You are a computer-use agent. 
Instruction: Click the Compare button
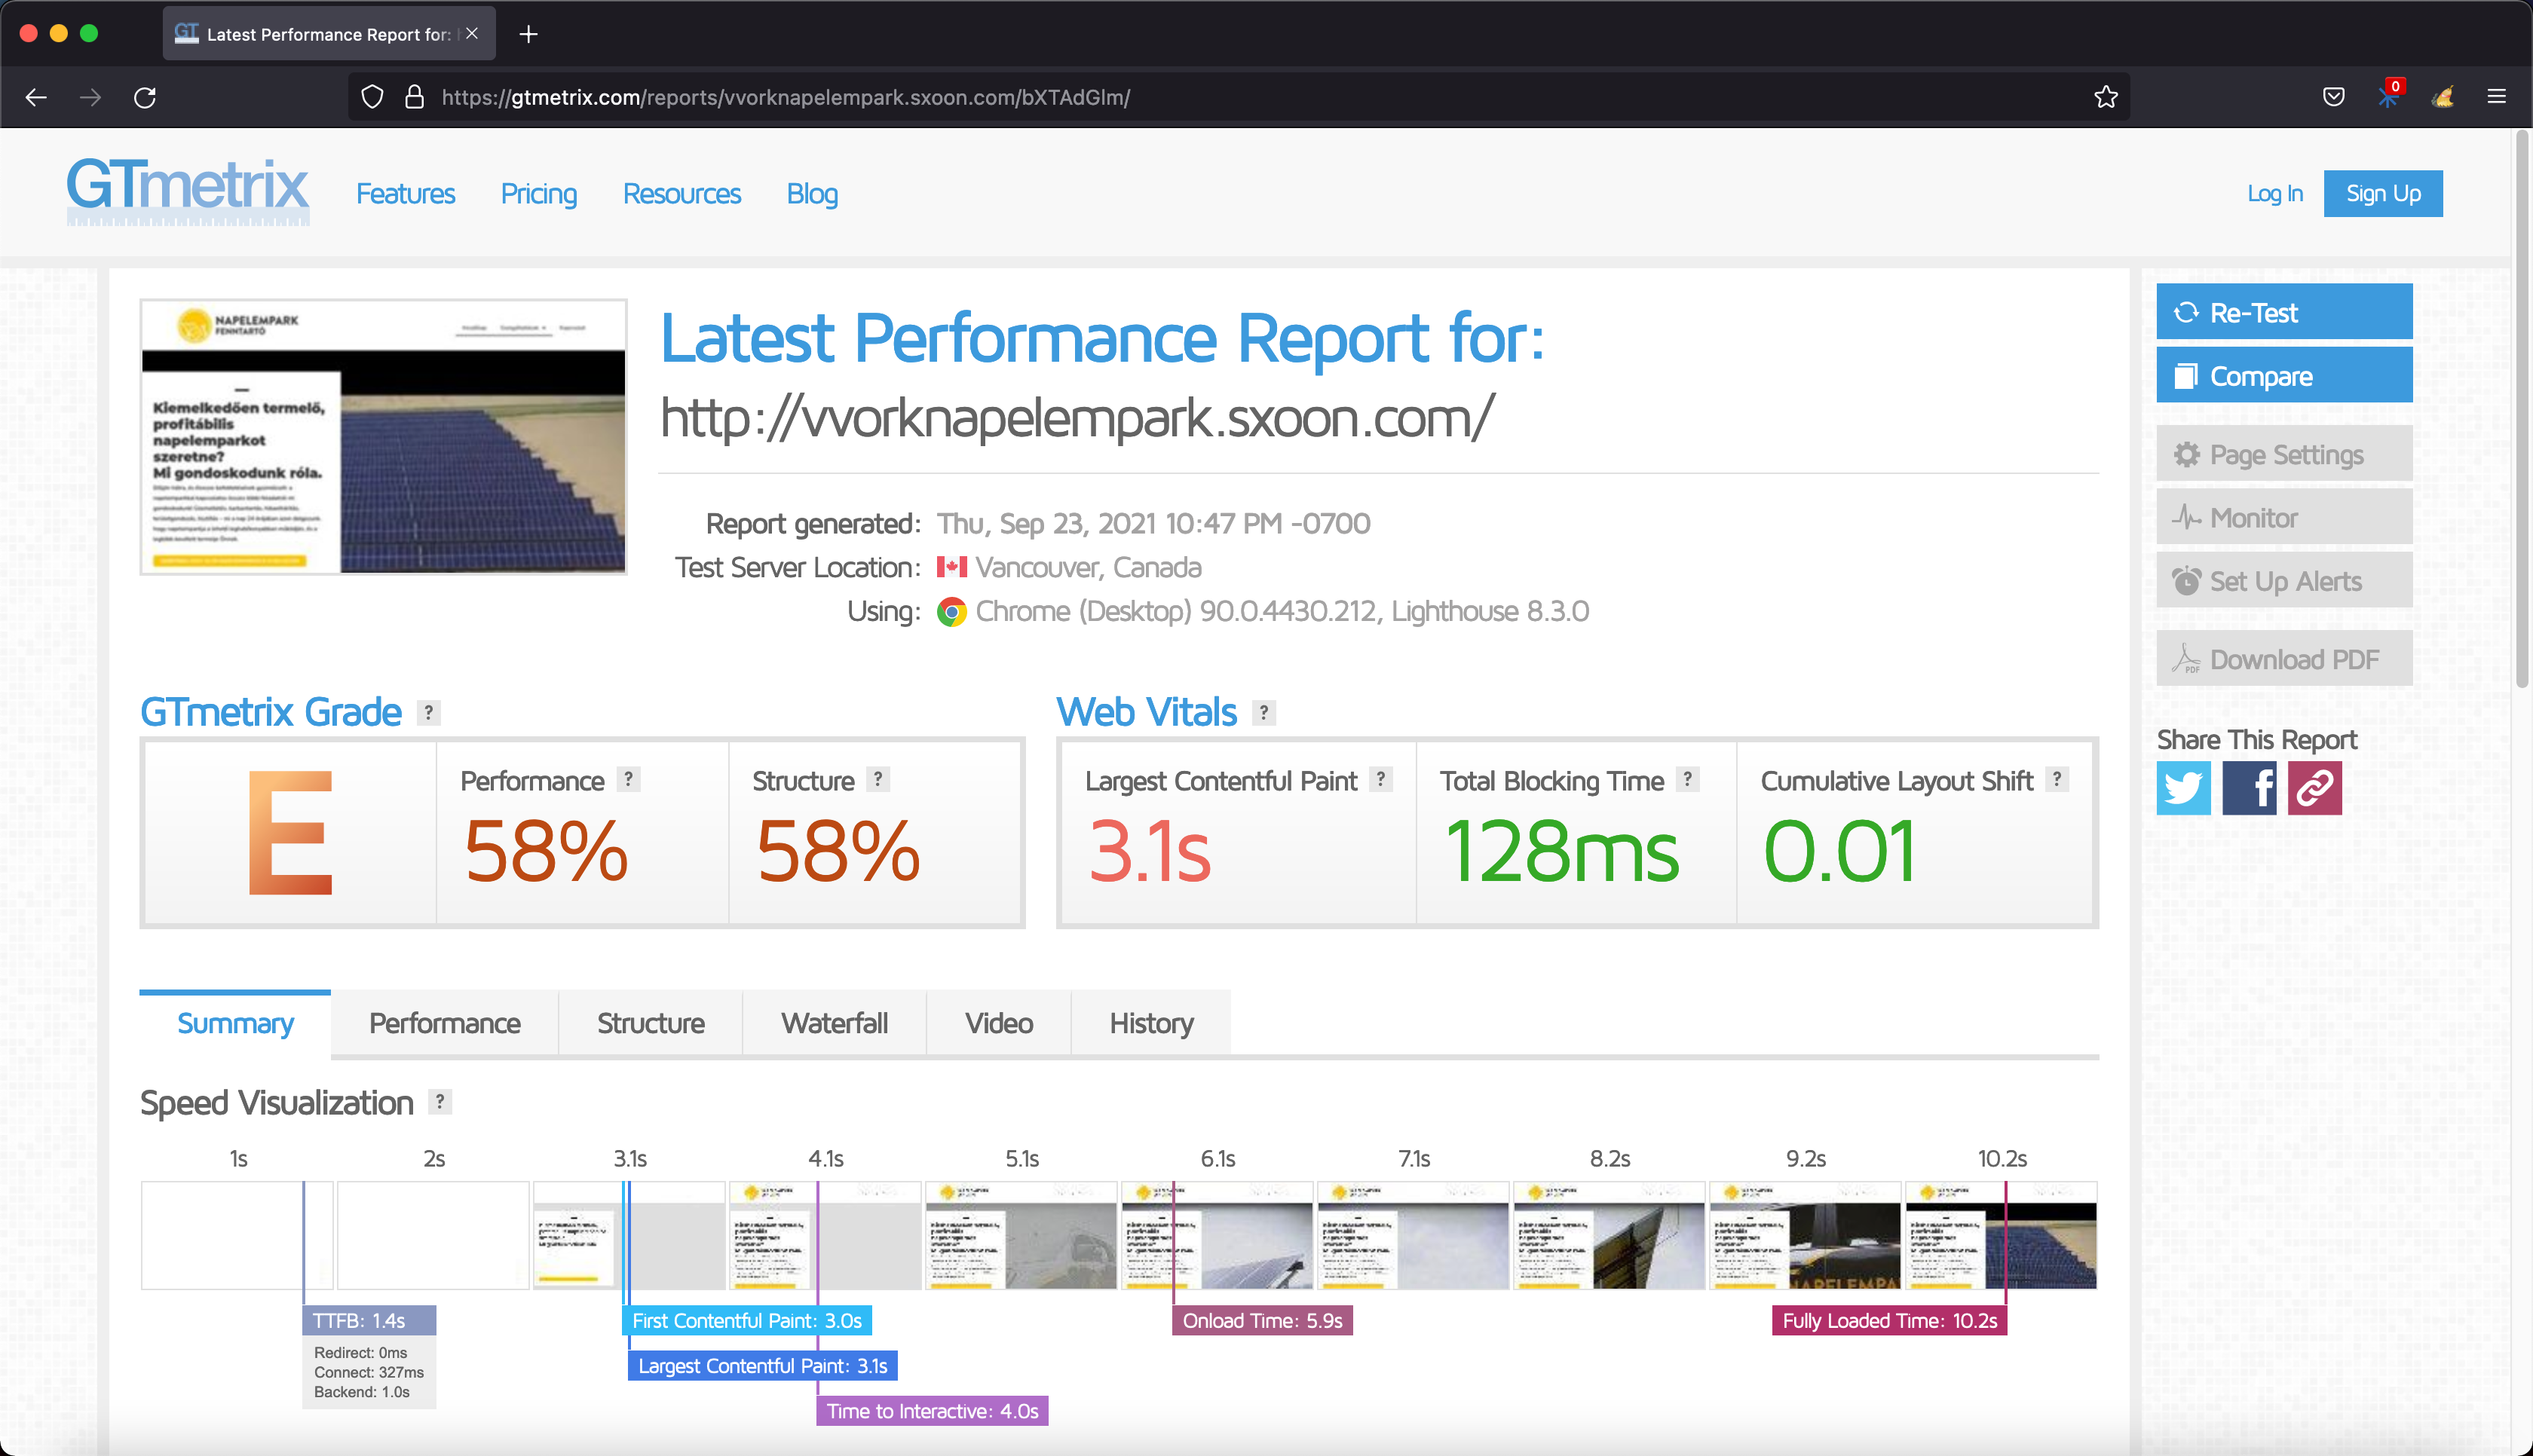(x=2284, y=376)
